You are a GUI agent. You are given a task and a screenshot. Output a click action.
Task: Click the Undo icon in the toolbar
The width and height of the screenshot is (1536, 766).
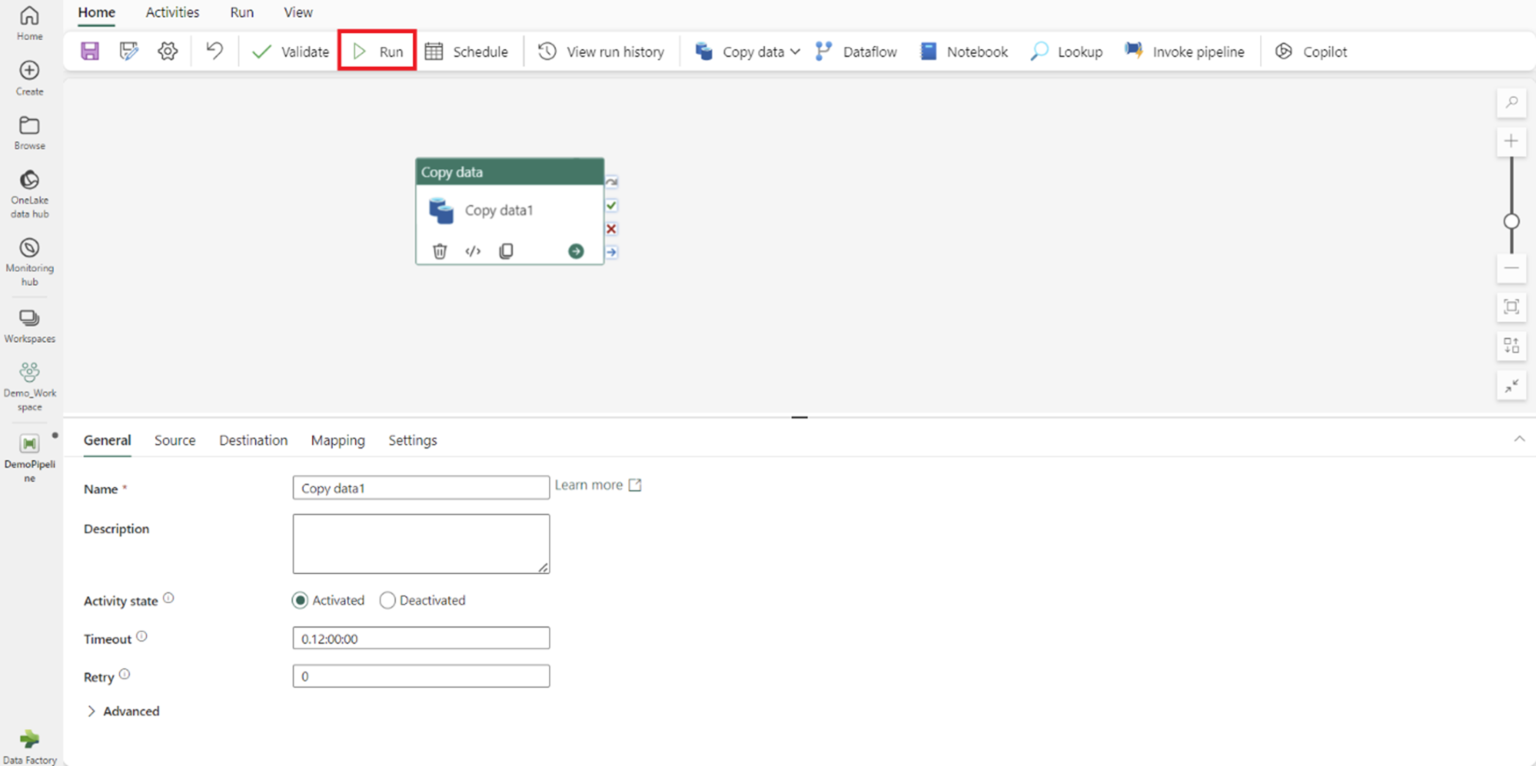pyautogui.click(x=213, y=51)
